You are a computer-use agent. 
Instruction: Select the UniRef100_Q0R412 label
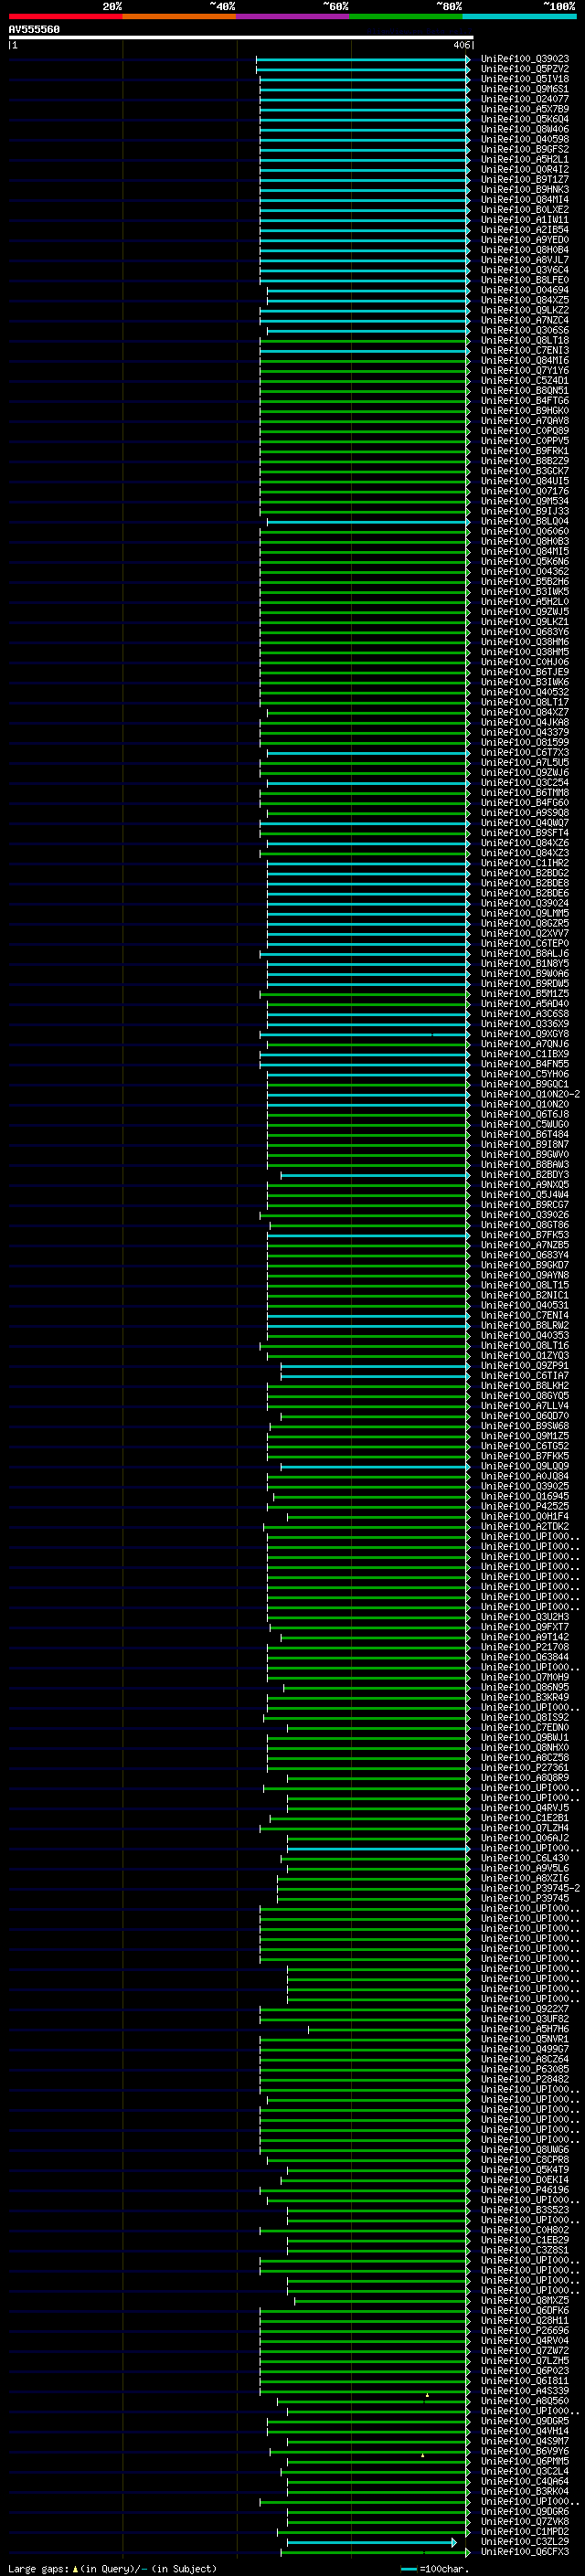click(524, 169)
